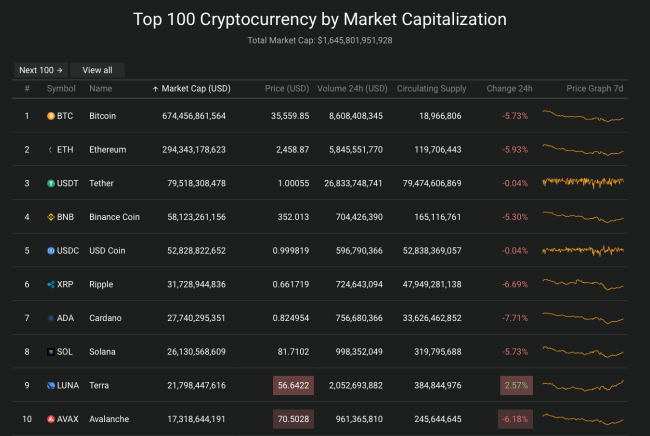Sort by Volume 24h (USD) column
The width and height of the screenshot is (650, 436).
[x=352, y=89]
